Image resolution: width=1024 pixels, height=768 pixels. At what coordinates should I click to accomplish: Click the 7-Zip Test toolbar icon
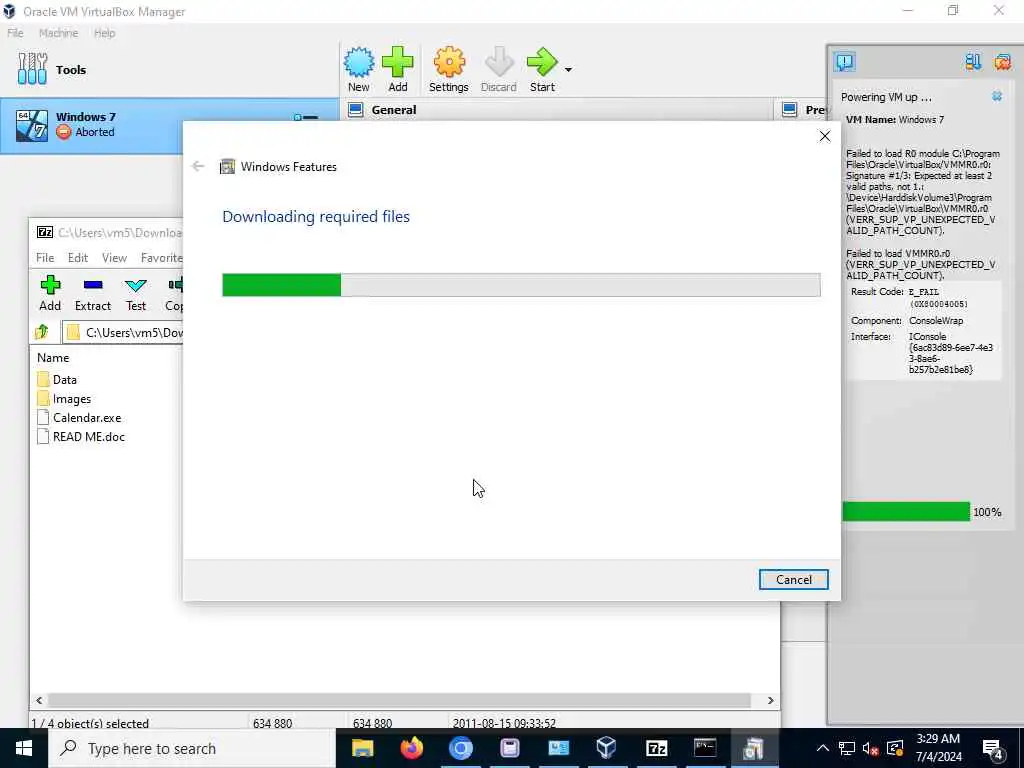136,293
